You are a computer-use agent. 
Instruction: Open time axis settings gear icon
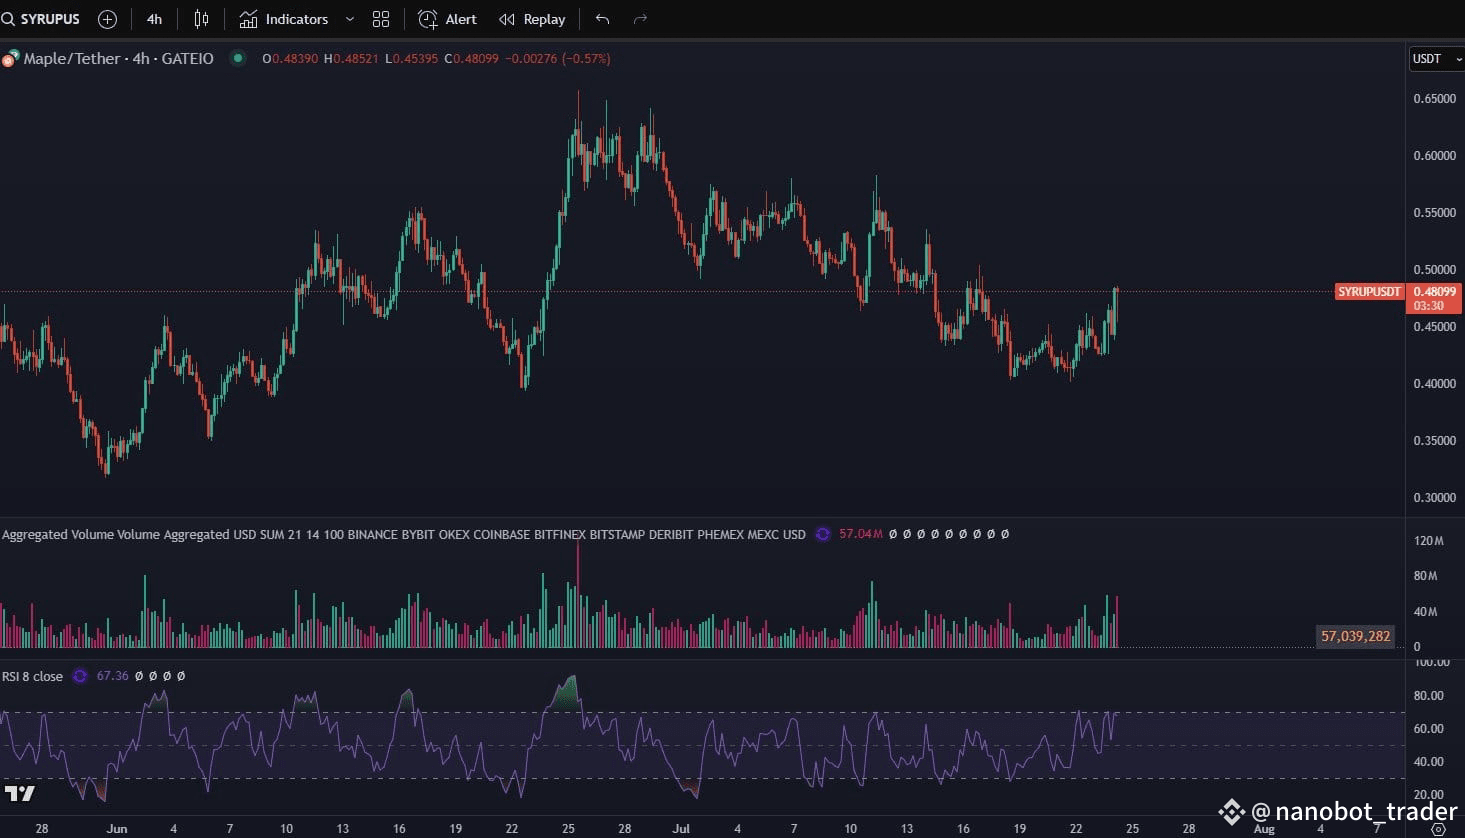(x=1438, y=829)
